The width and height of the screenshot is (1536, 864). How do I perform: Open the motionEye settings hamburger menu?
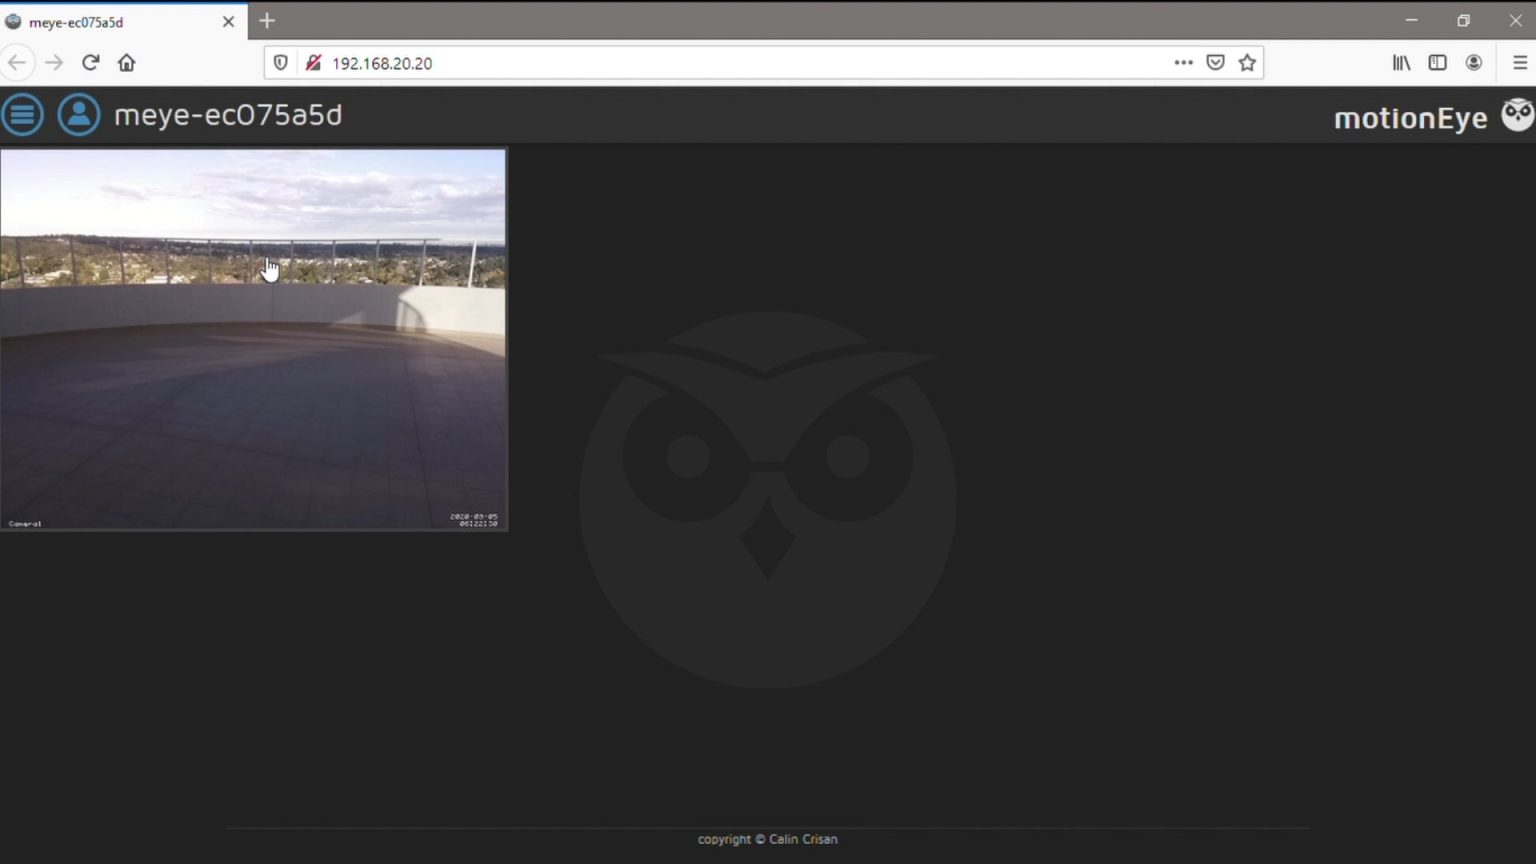22,114
